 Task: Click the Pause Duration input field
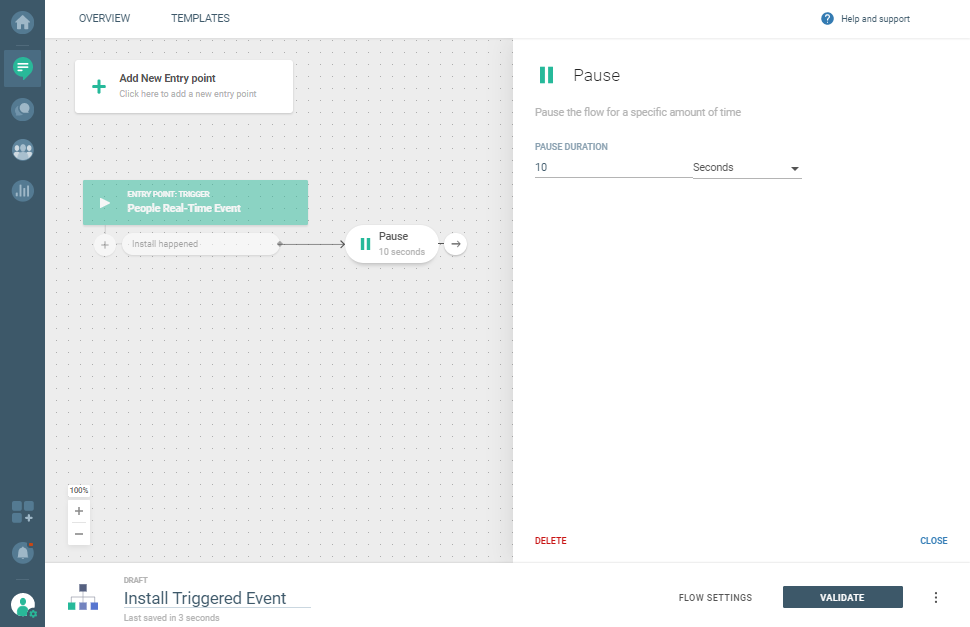(x=612, y=168)
